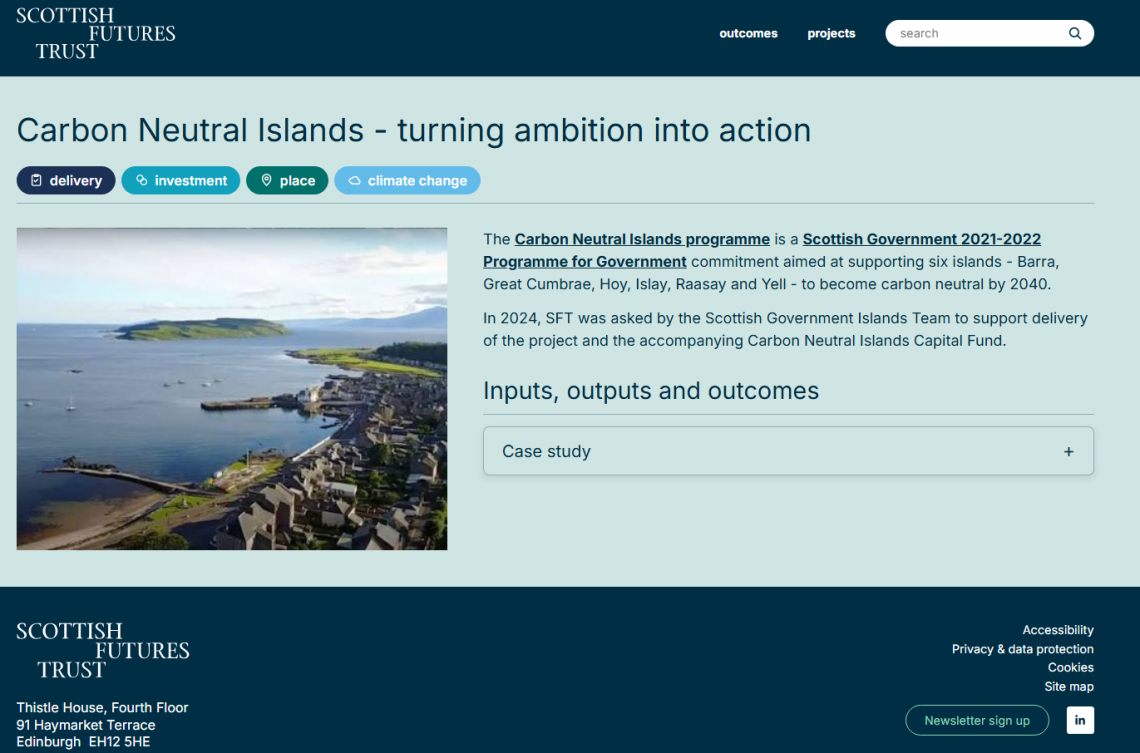Click the search magnifier icon
Image resolution: width=1140 pixels, height=753 pixels.
coord(1075,33)
